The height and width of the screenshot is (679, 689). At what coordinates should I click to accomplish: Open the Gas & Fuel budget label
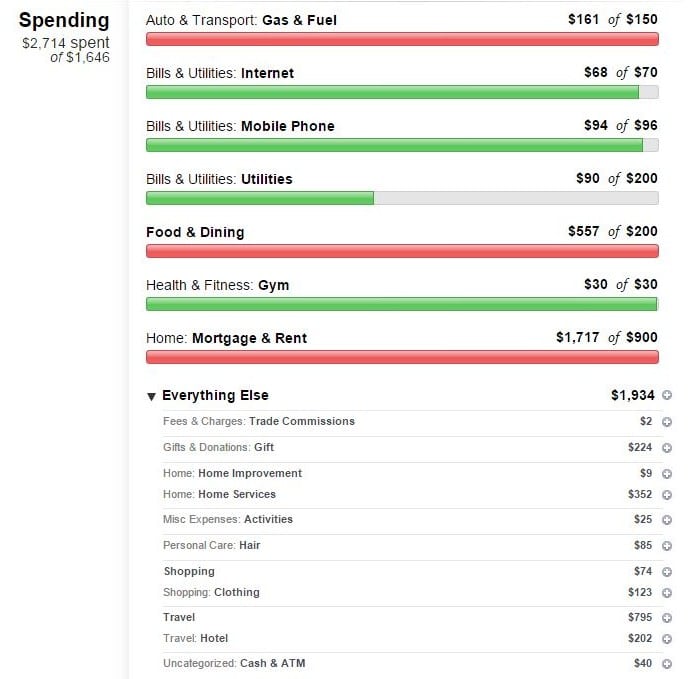pos(241,20)
